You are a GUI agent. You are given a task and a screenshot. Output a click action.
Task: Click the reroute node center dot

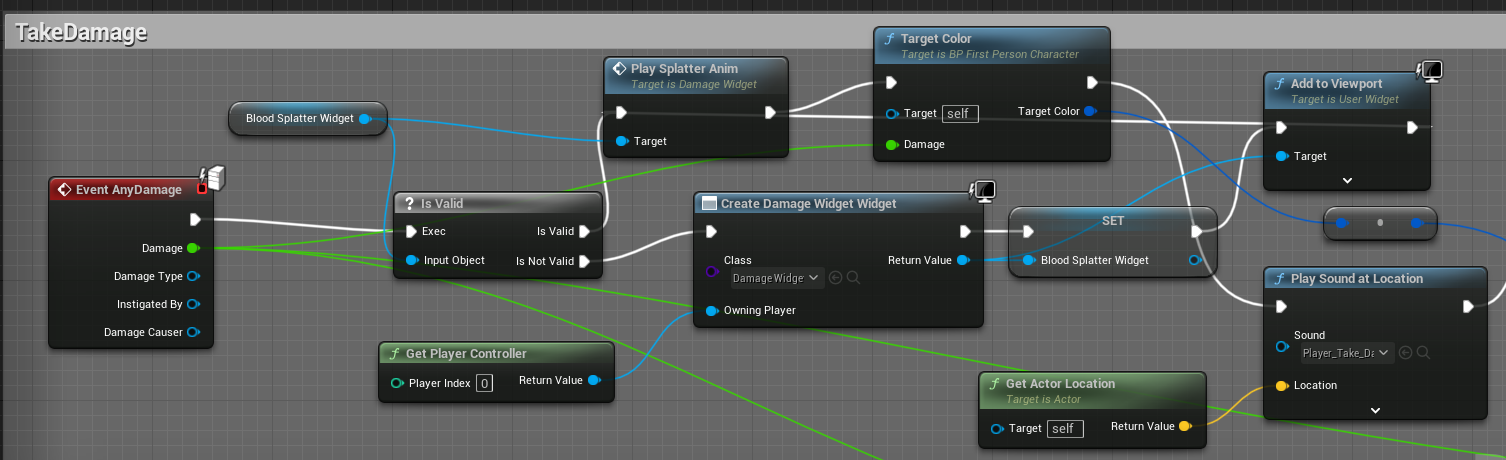pyautogui.click(x=1380, y=223)
